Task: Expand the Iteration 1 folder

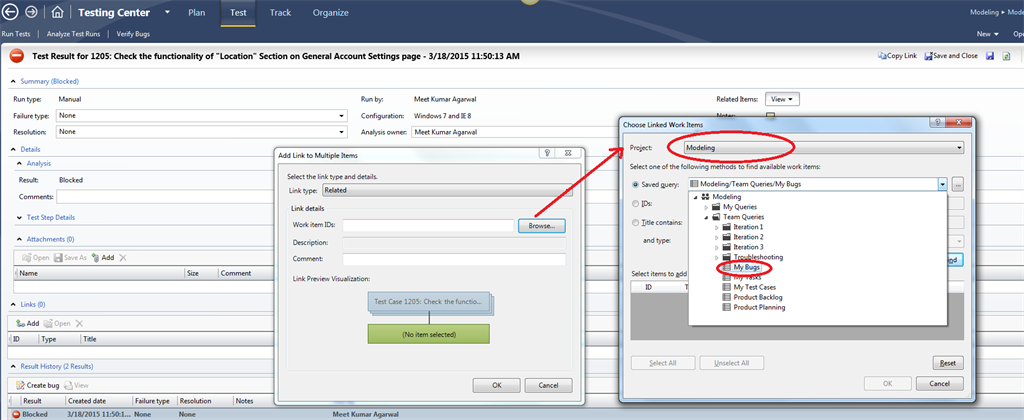Action: pyautogui.click(x=717, y=227)
